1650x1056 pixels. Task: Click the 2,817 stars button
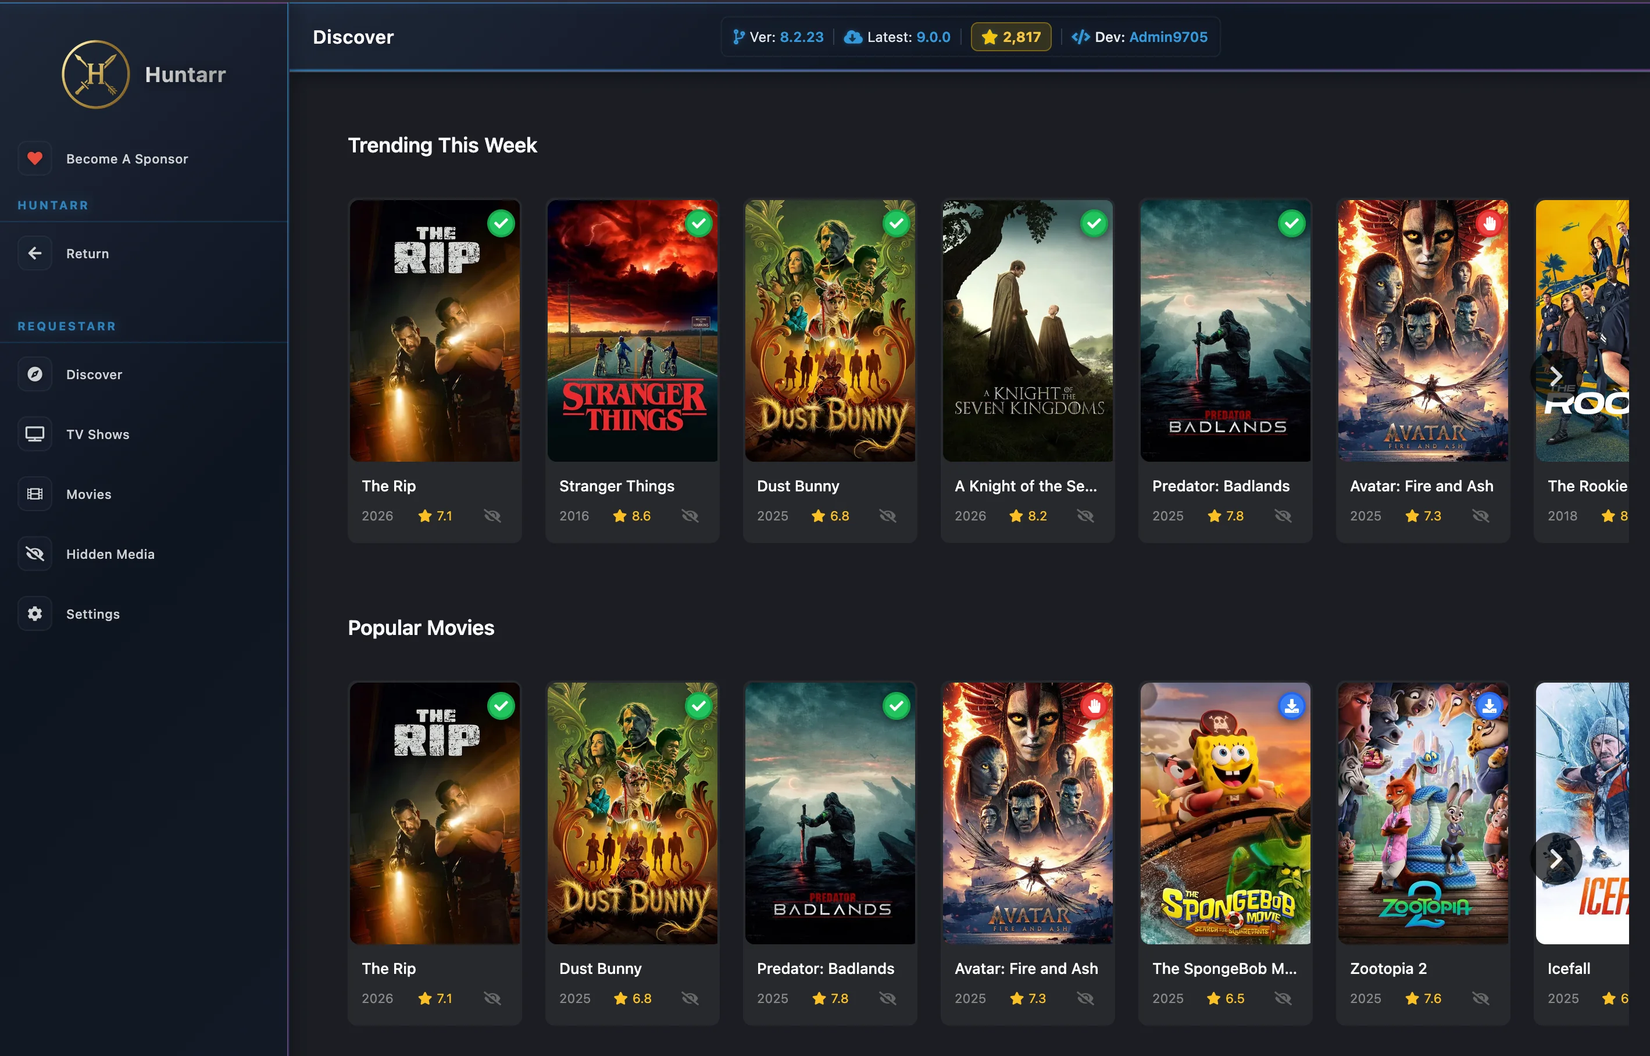click(x=1011, y=37)
